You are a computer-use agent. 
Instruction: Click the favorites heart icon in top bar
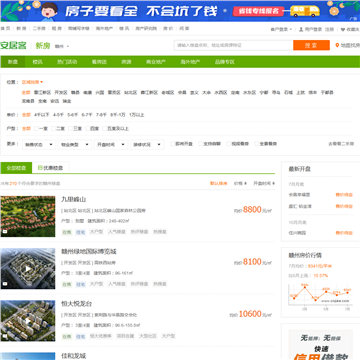(343, 29)
